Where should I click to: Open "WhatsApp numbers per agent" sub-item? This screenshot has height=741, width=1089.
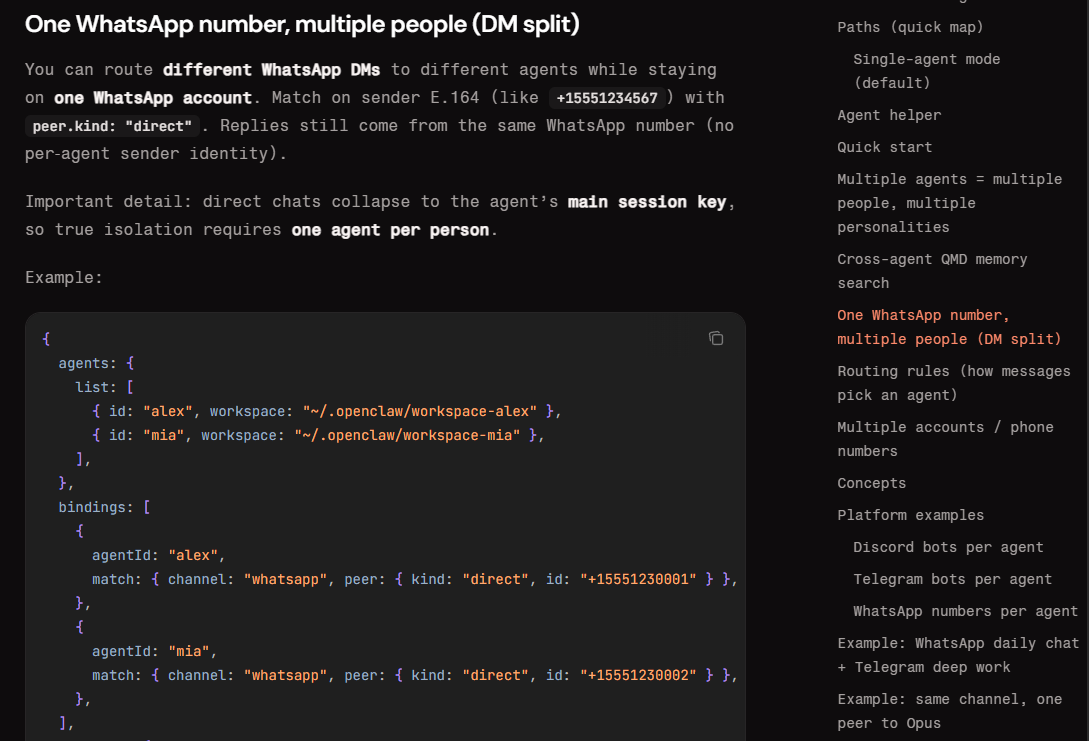[x=965, y=611]
